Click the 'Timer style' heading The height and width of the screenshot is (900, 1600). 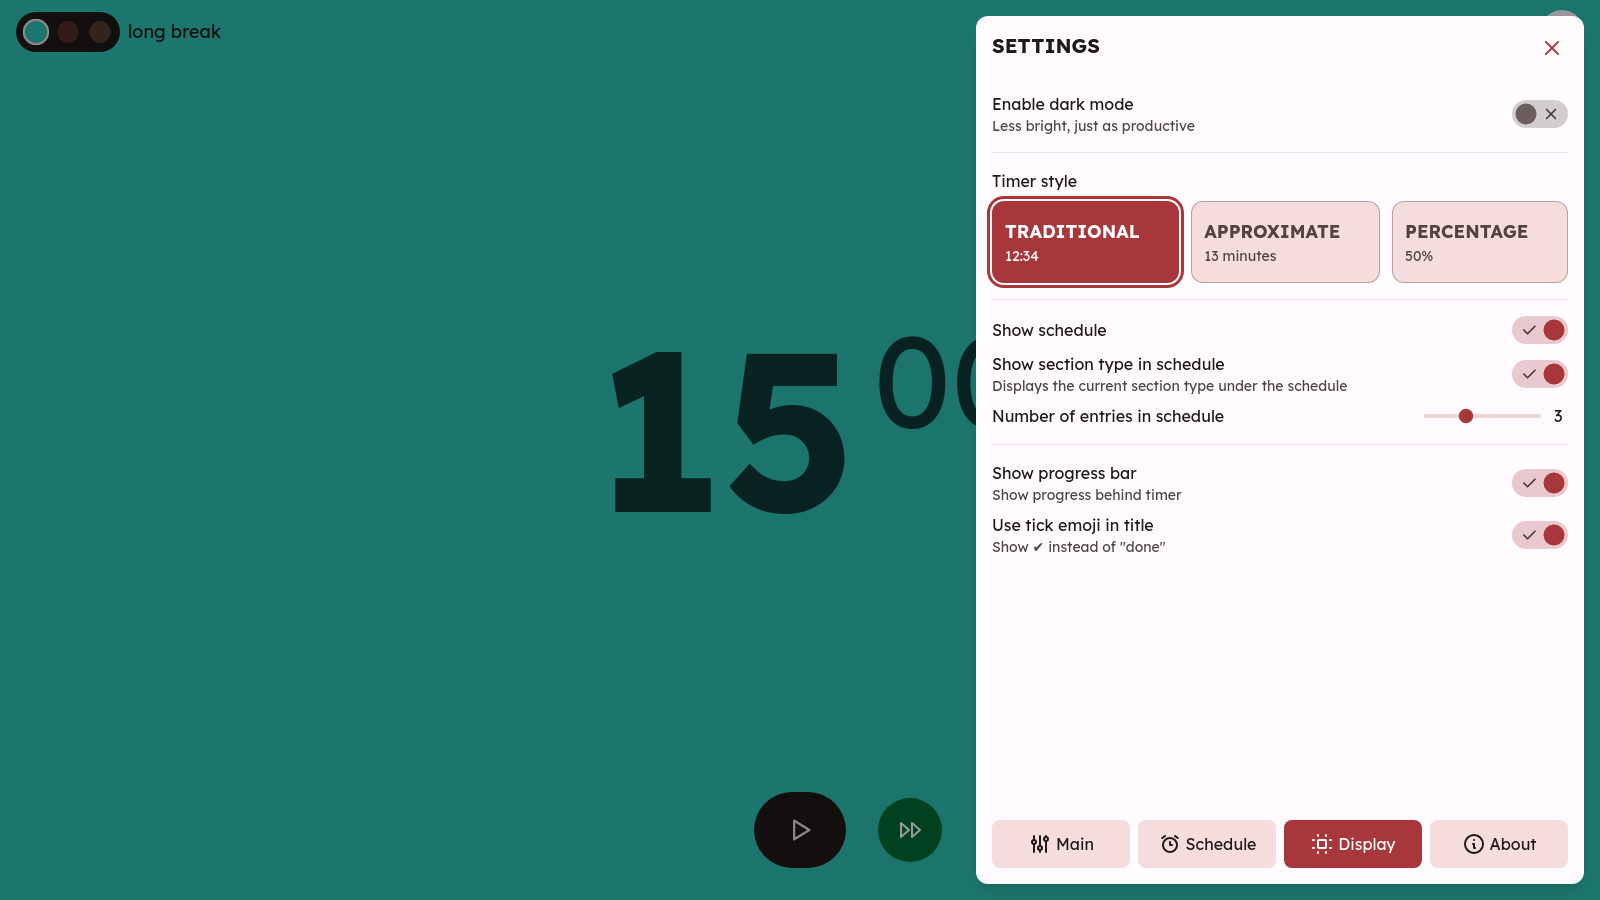tap(1034, 181)
